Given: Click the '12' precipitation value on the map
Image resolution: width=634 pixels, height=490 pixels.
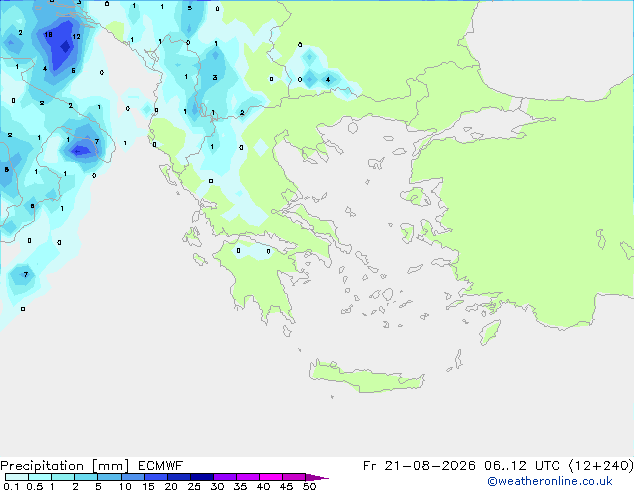Looking at the screenshot, I should pos(76,36).
